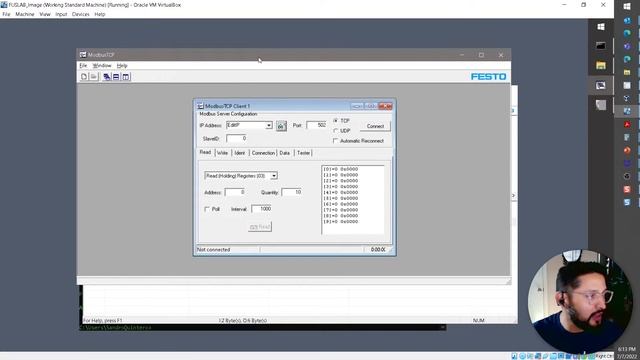
Task: Select the TCP radio button
Action: click(336, 121)
